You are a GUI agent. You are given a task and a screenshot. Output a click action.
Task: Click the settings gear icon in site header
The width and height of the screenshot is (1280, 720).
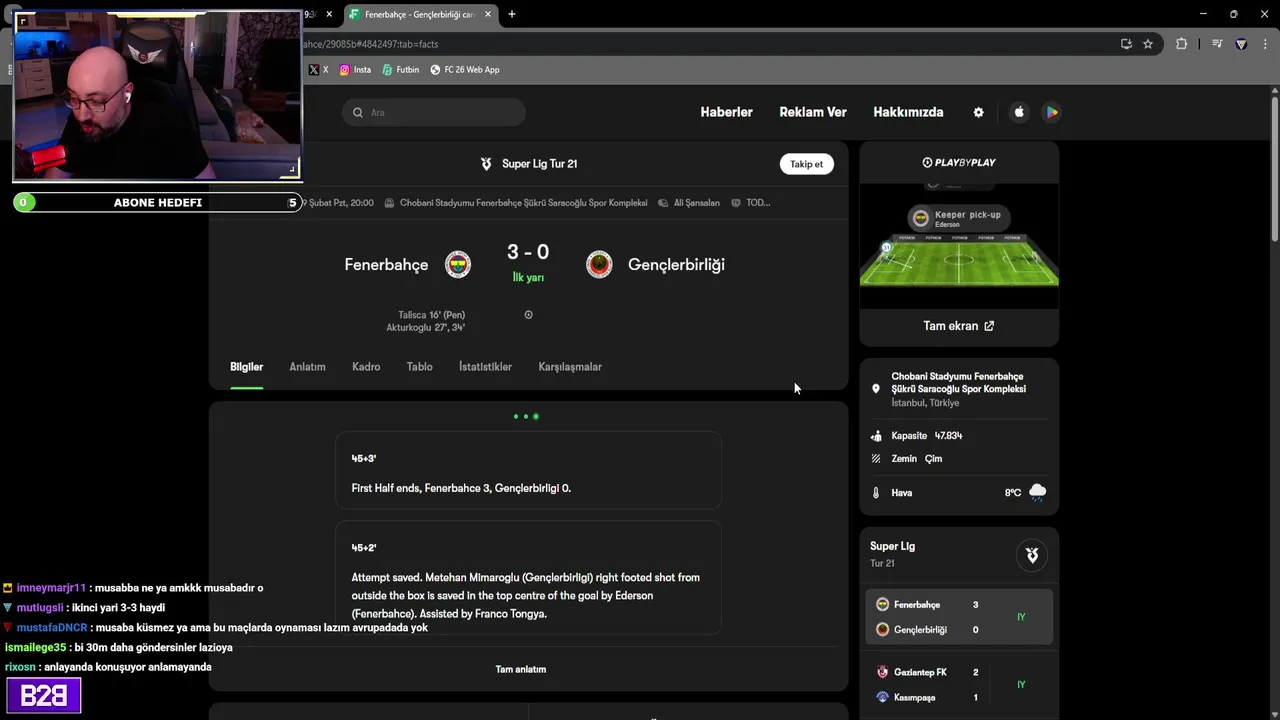(x=978, y=112)
